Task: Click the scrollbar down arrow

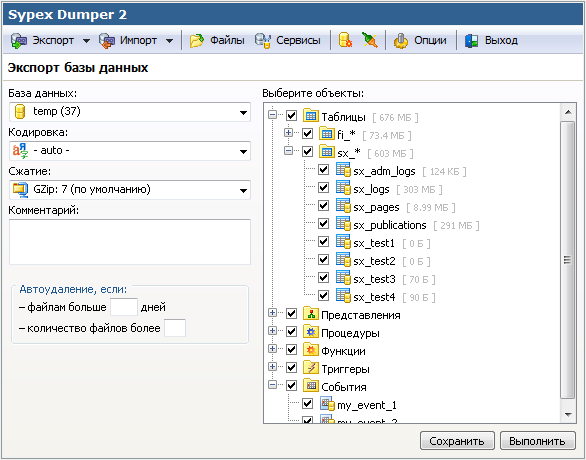Action: pos(568,414)
